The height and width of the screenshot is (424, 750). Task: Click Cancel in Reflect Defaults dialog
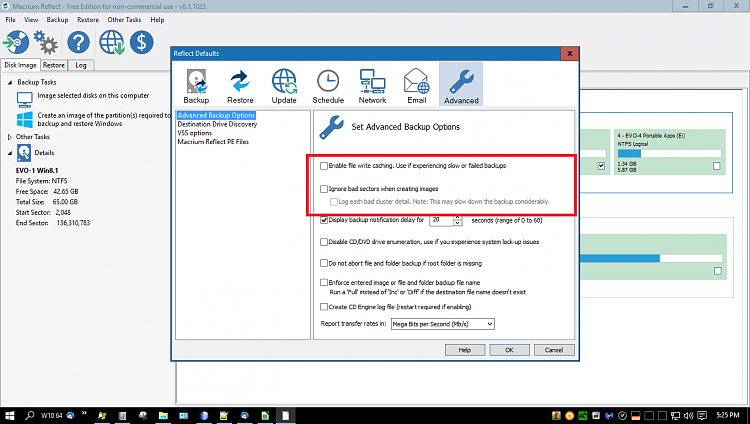pos(554,350)
